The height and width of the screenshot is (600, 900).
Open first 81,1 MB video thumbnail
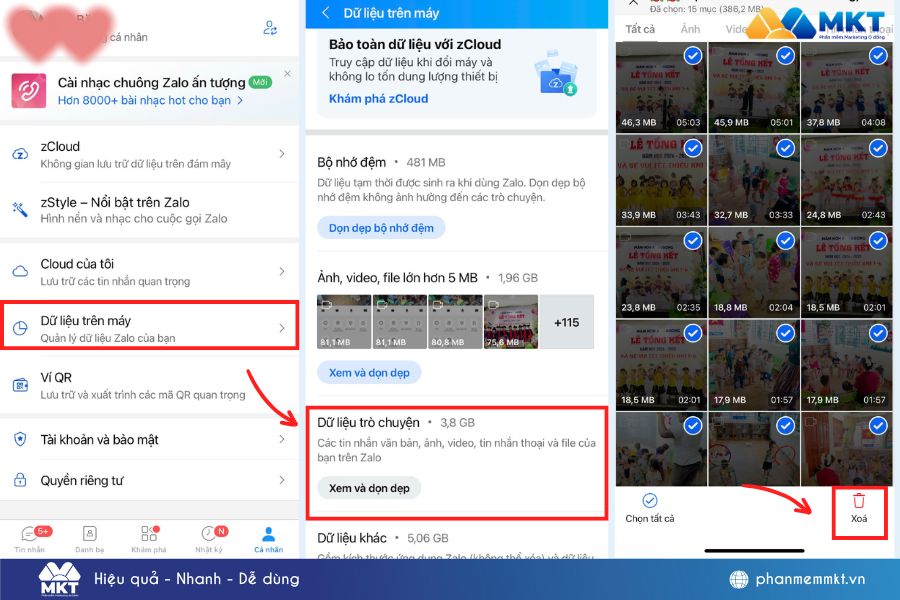(x=344, y=322)
